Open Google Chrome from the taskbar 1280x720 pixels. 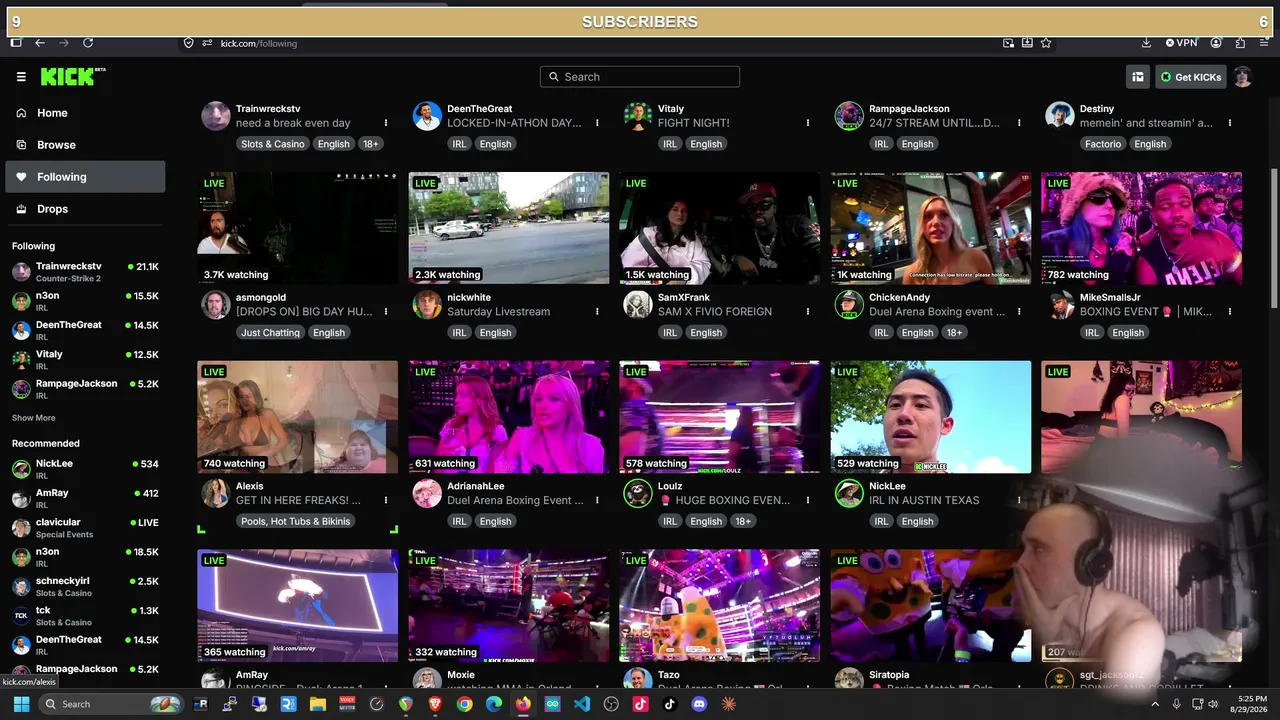pos(464,704)
